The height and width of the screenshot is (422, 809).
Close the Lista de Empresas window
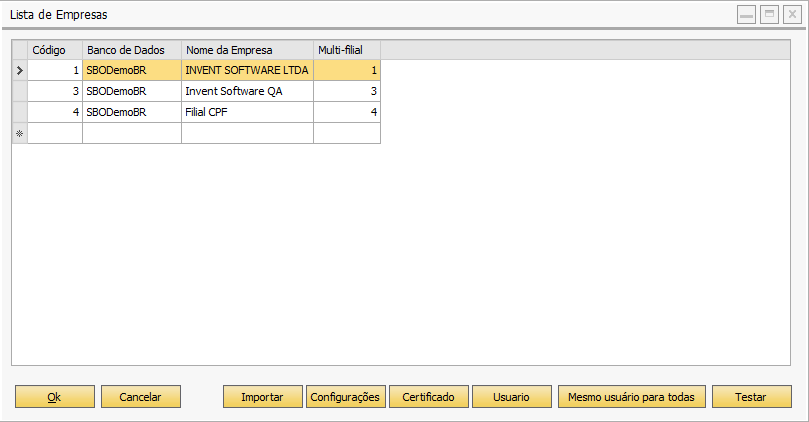792,14
